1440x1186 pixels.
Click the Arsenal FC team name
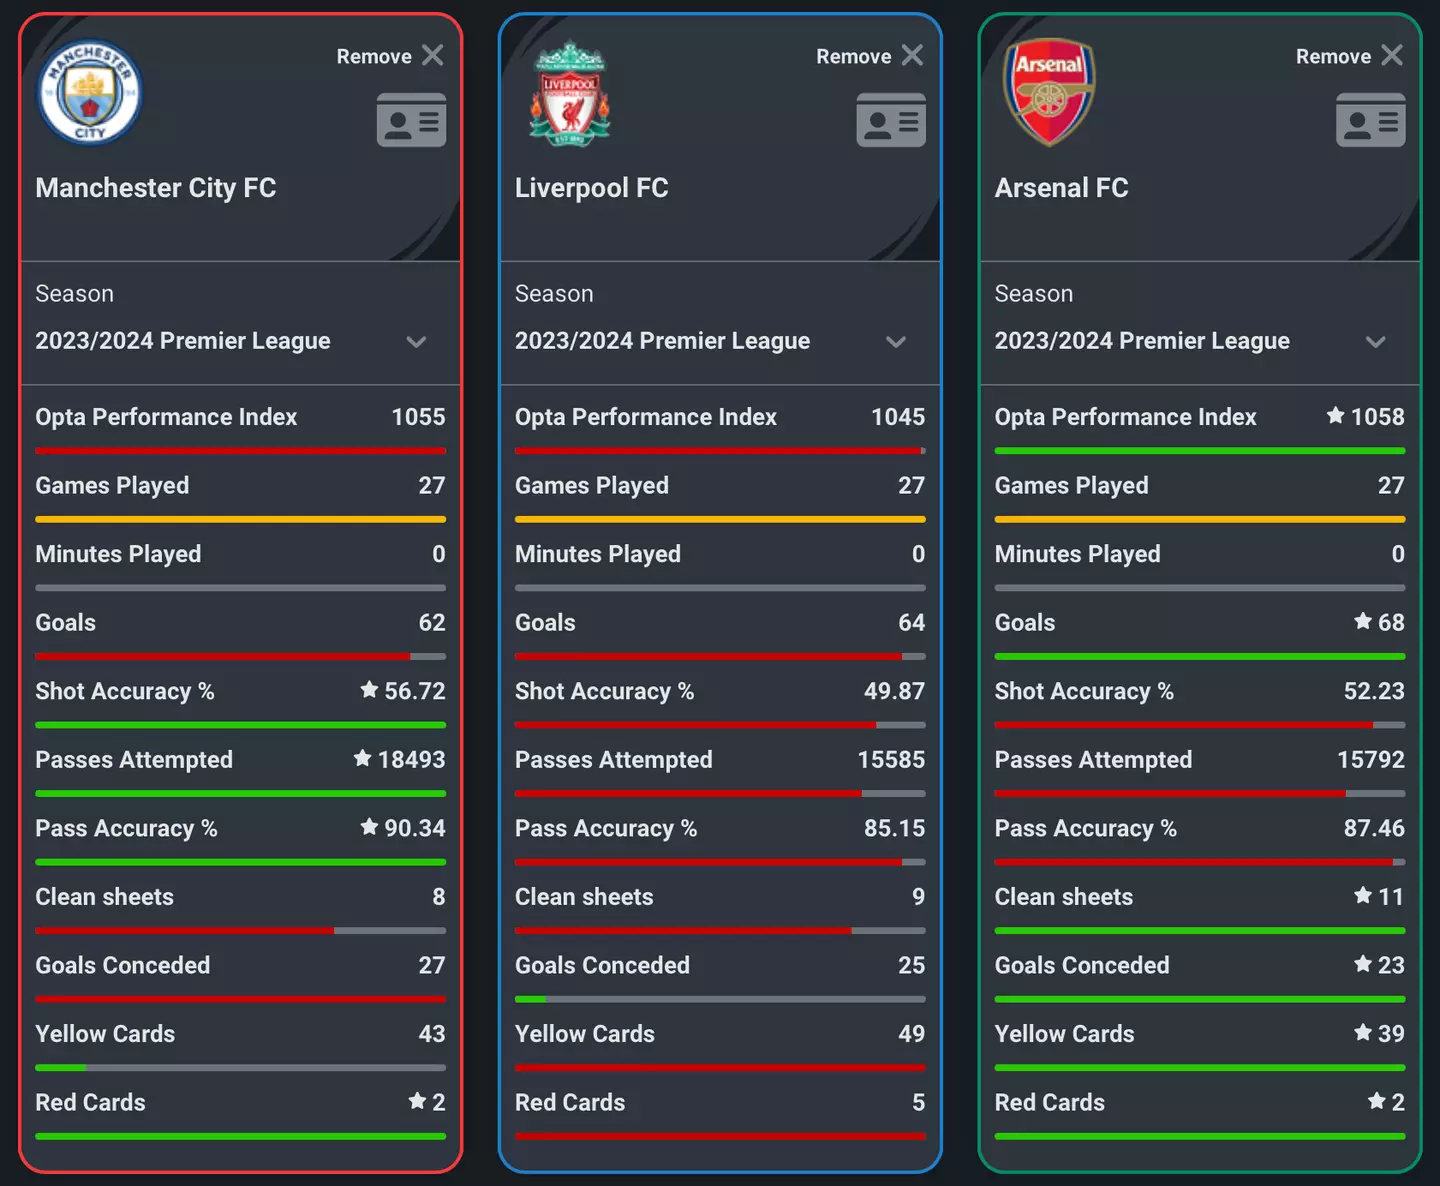point(1061,188)
